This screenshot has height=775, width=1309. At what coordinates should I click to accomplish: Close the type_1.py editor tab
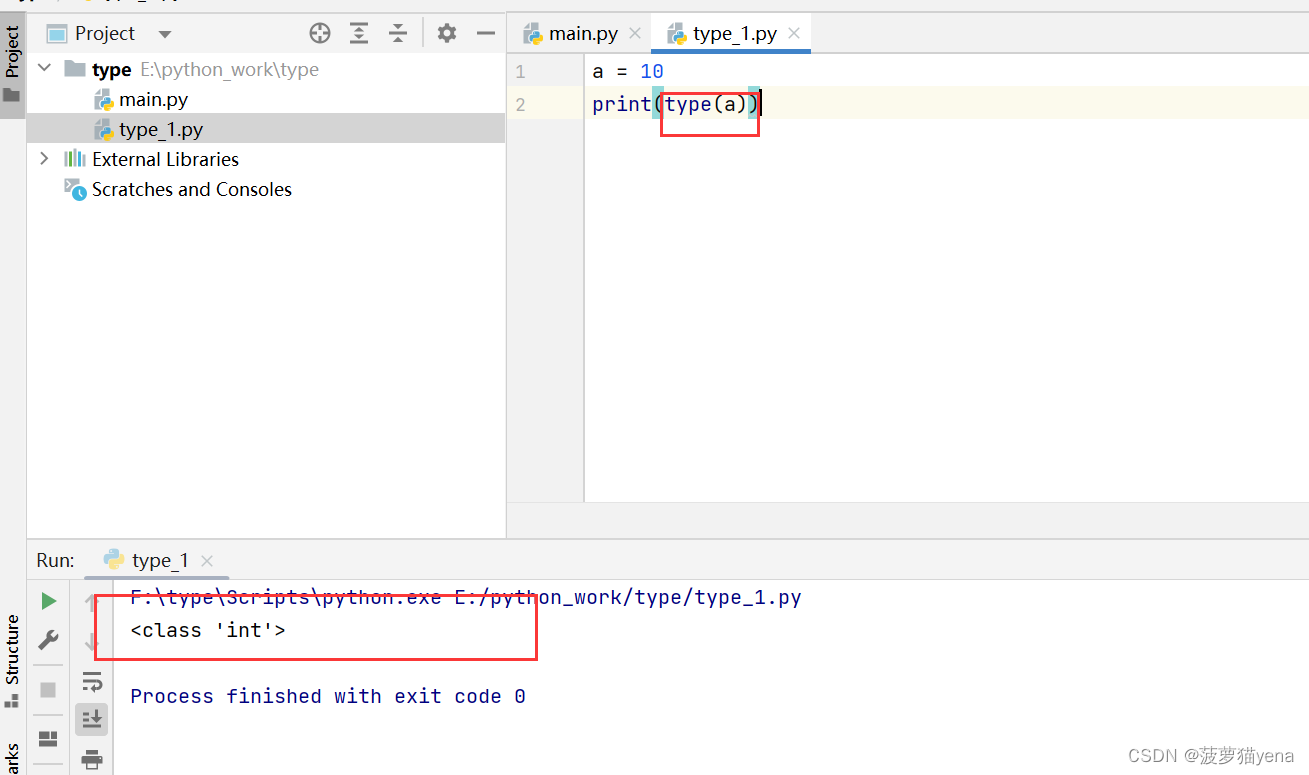(794, 33)
